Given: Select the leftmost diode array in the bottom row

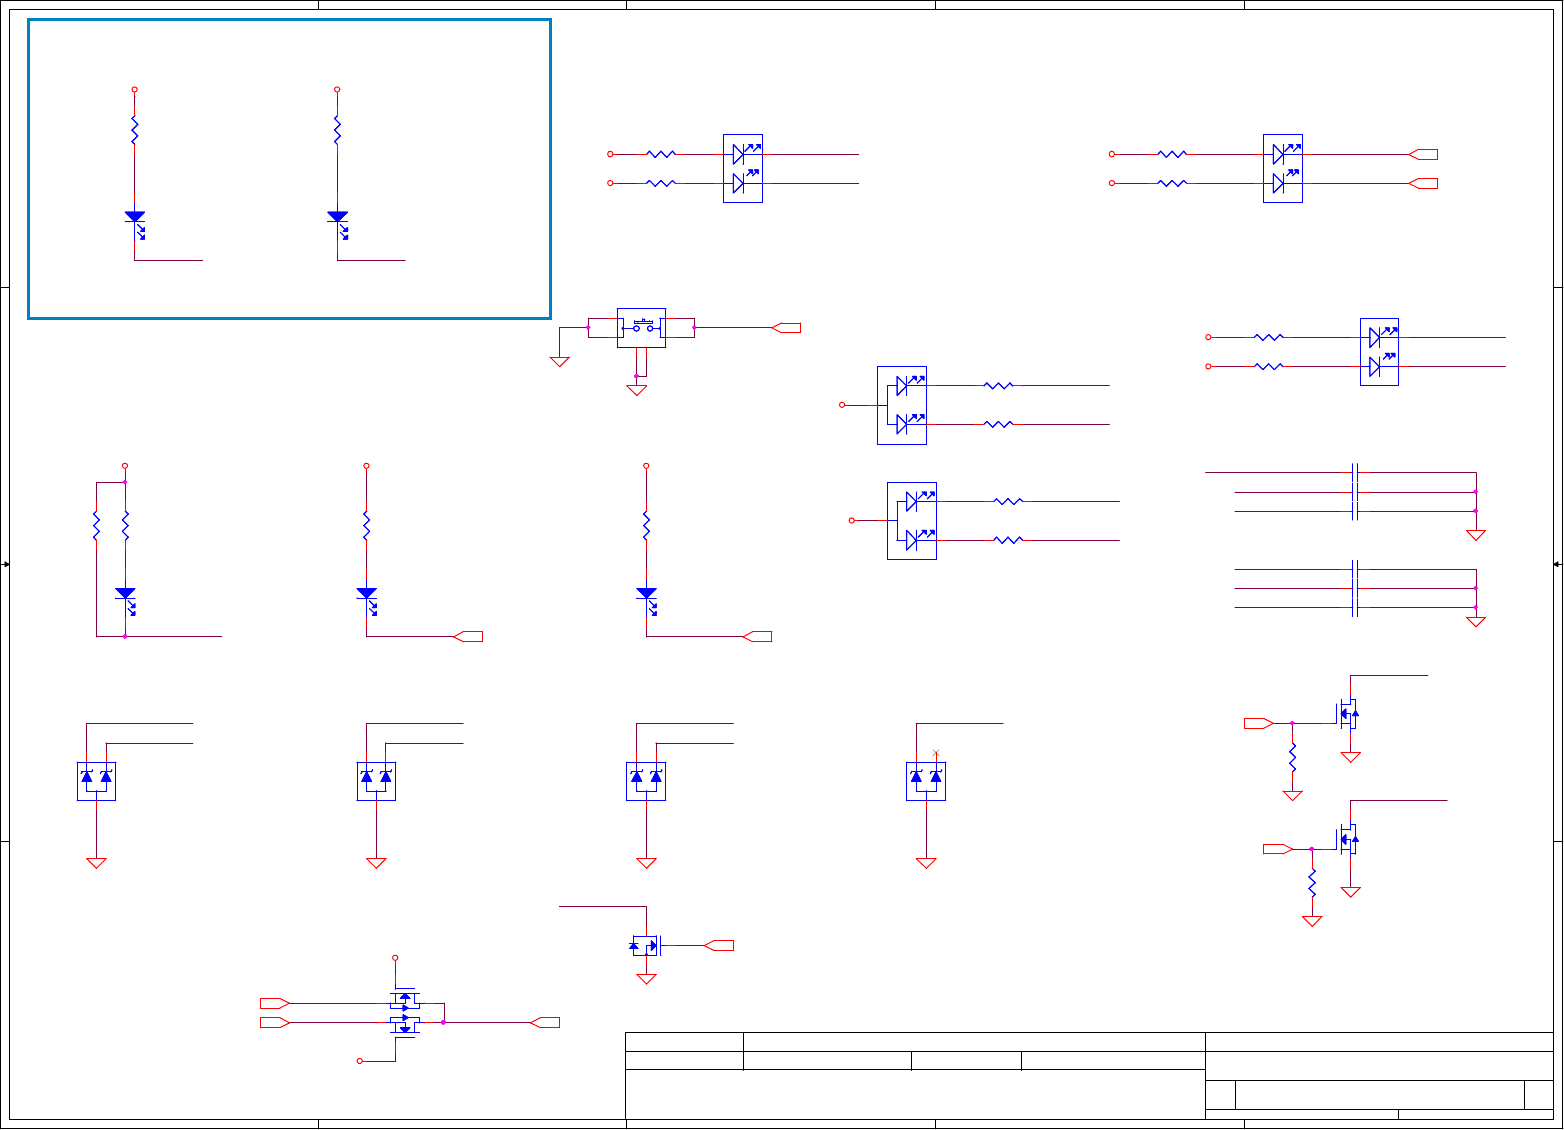Looking at the screenshot, I should pos(97,781).
